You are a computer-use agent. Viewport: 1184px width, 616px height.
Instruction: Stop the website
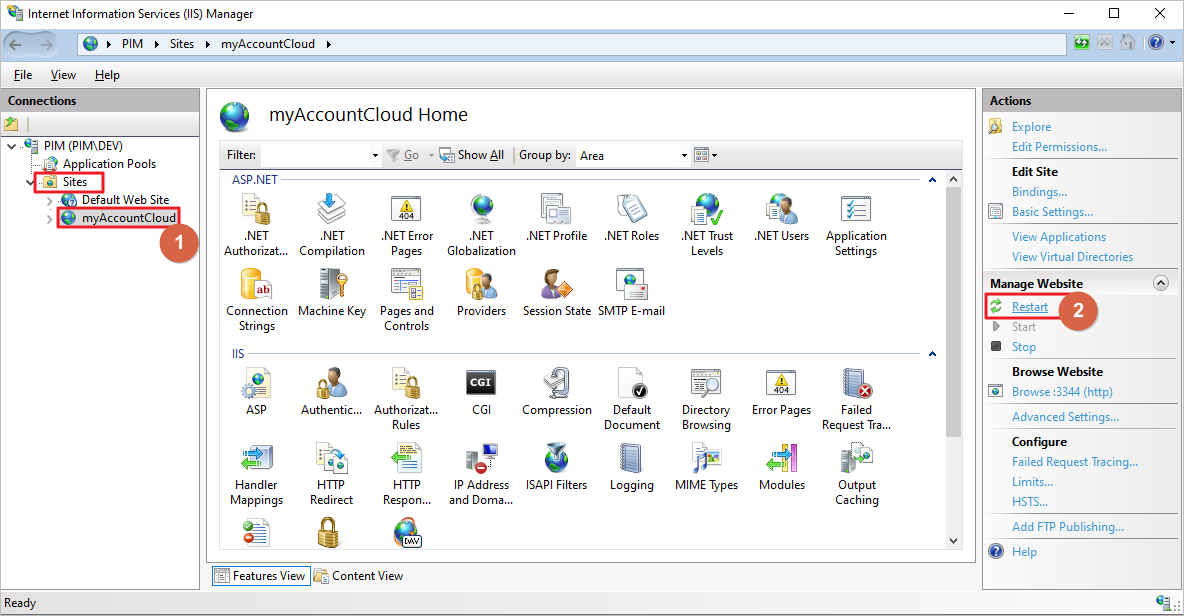[1023, 346]
